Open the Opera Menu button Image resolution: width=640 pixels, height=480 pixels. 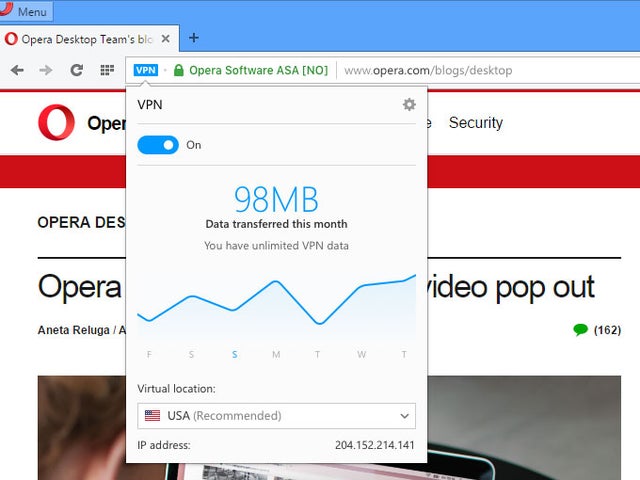point(26,12)
